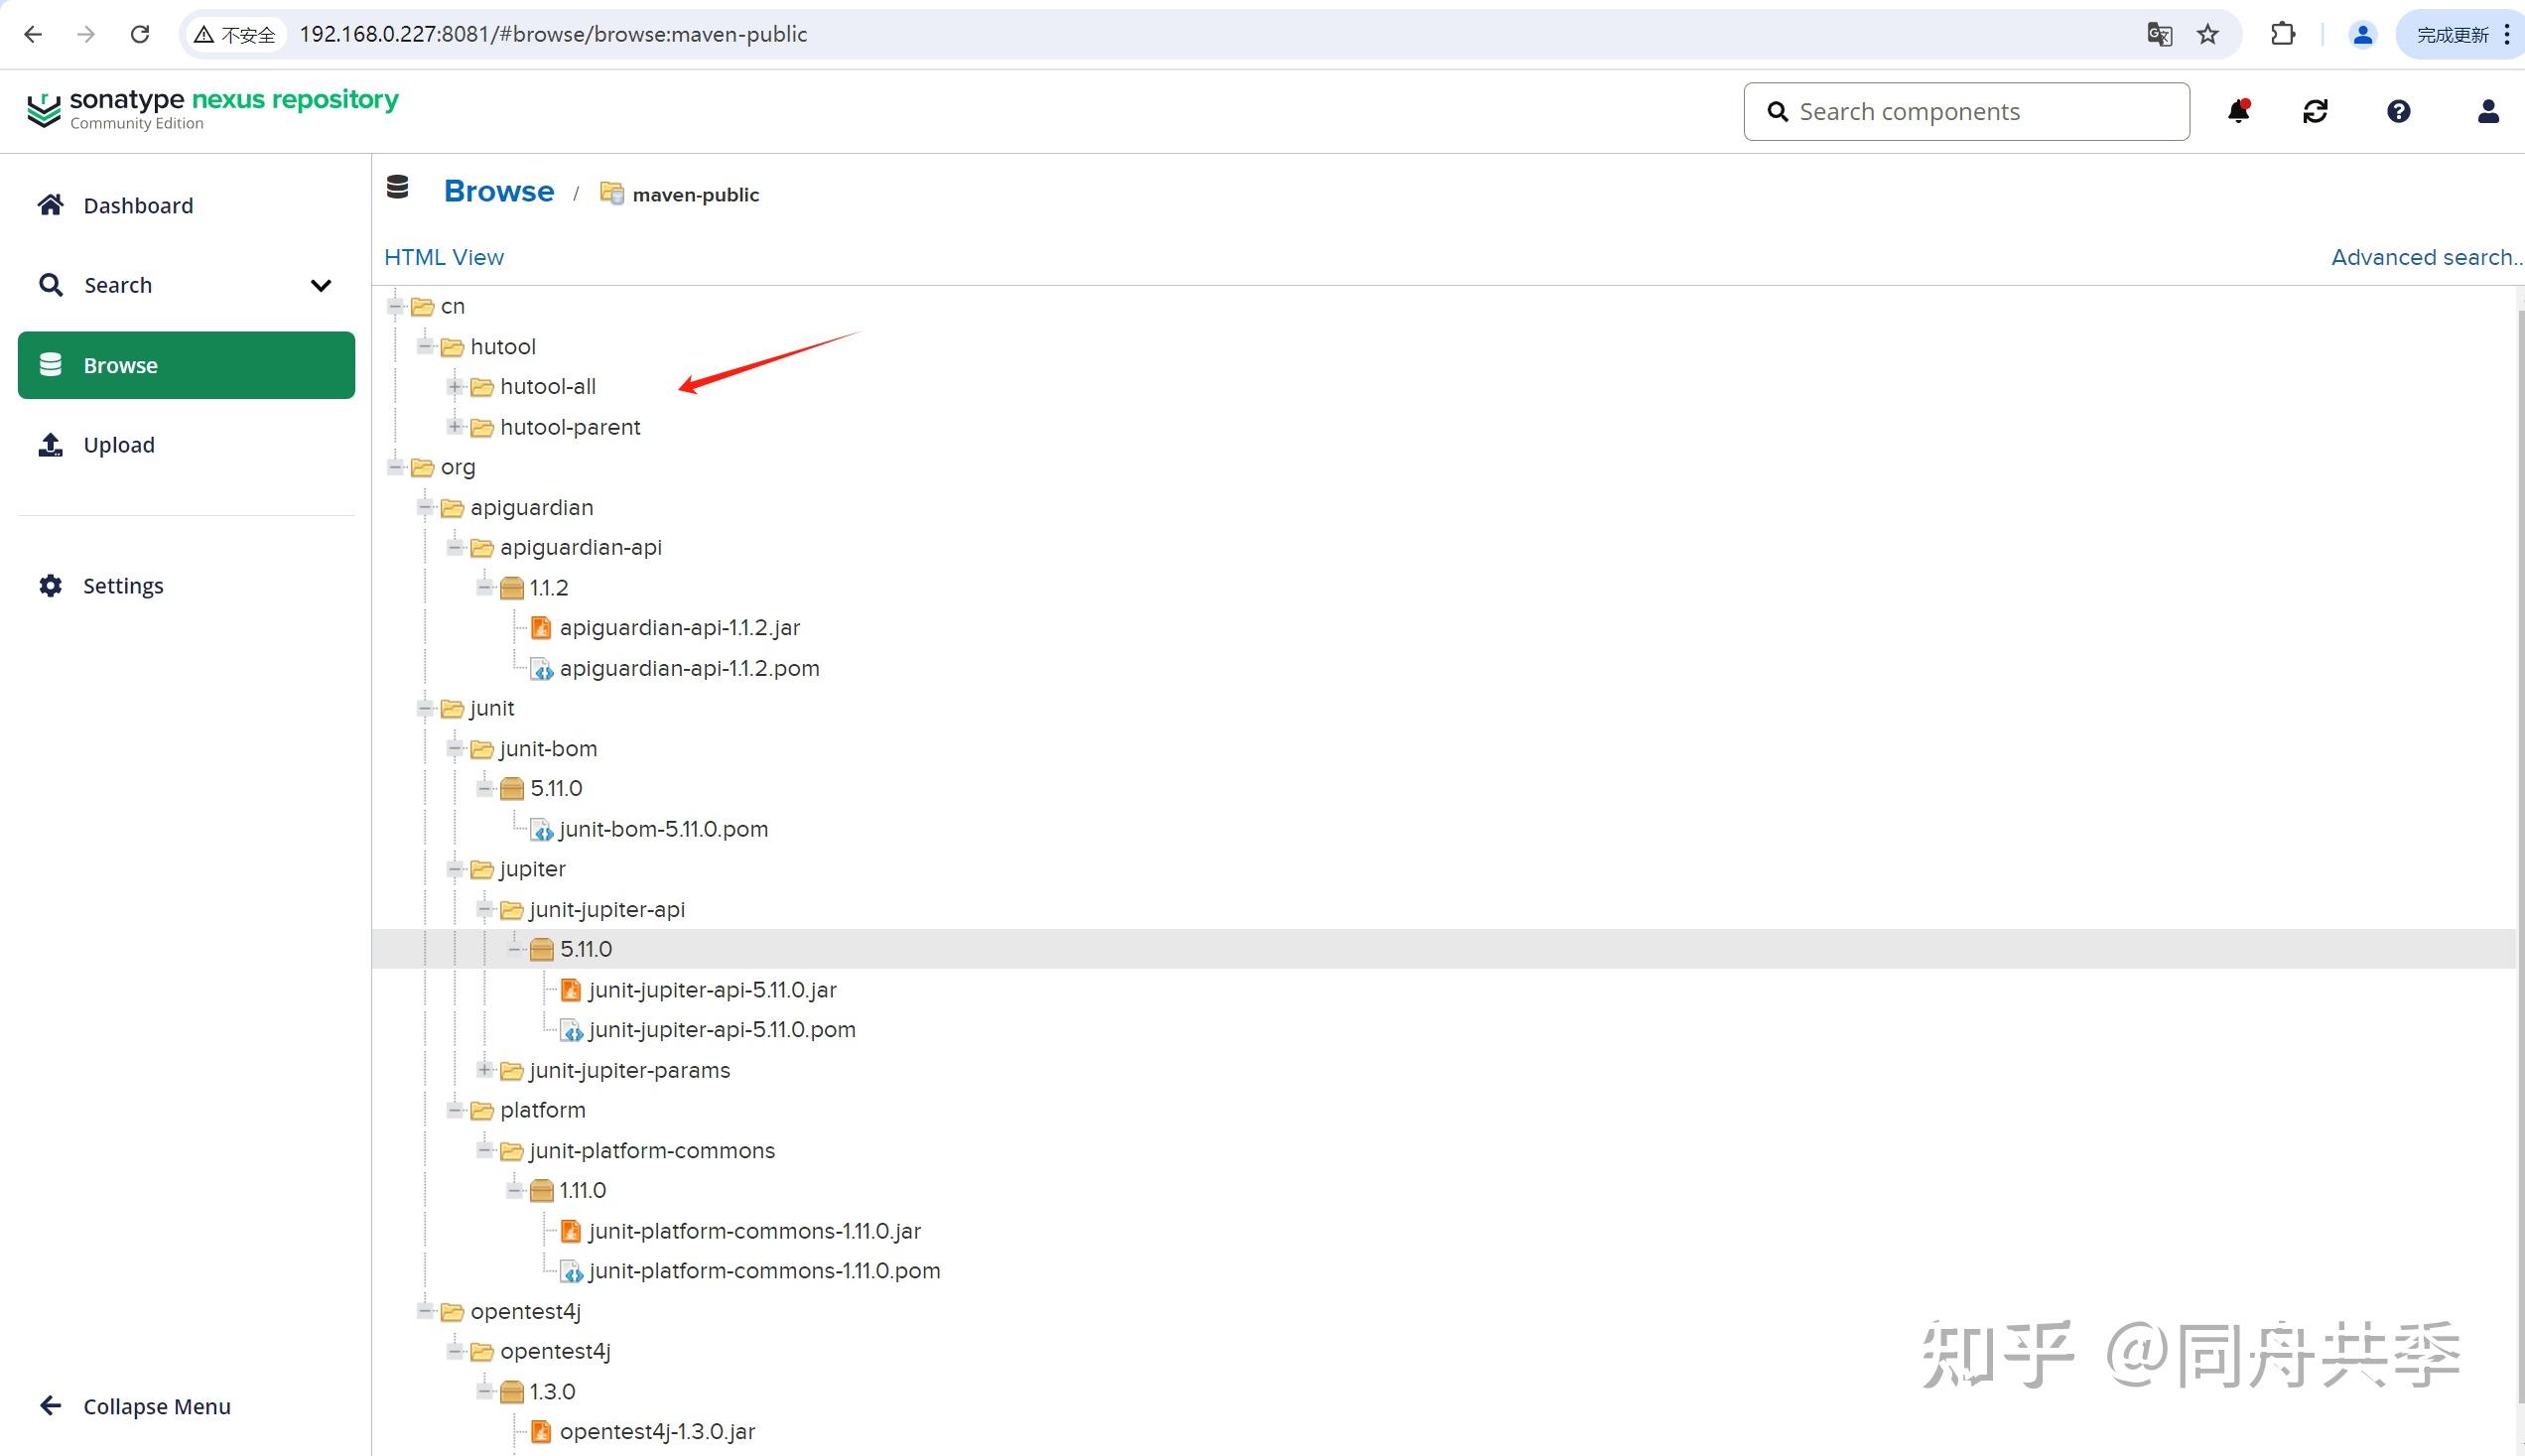Open the Upload sidebar item

[118, 445]
